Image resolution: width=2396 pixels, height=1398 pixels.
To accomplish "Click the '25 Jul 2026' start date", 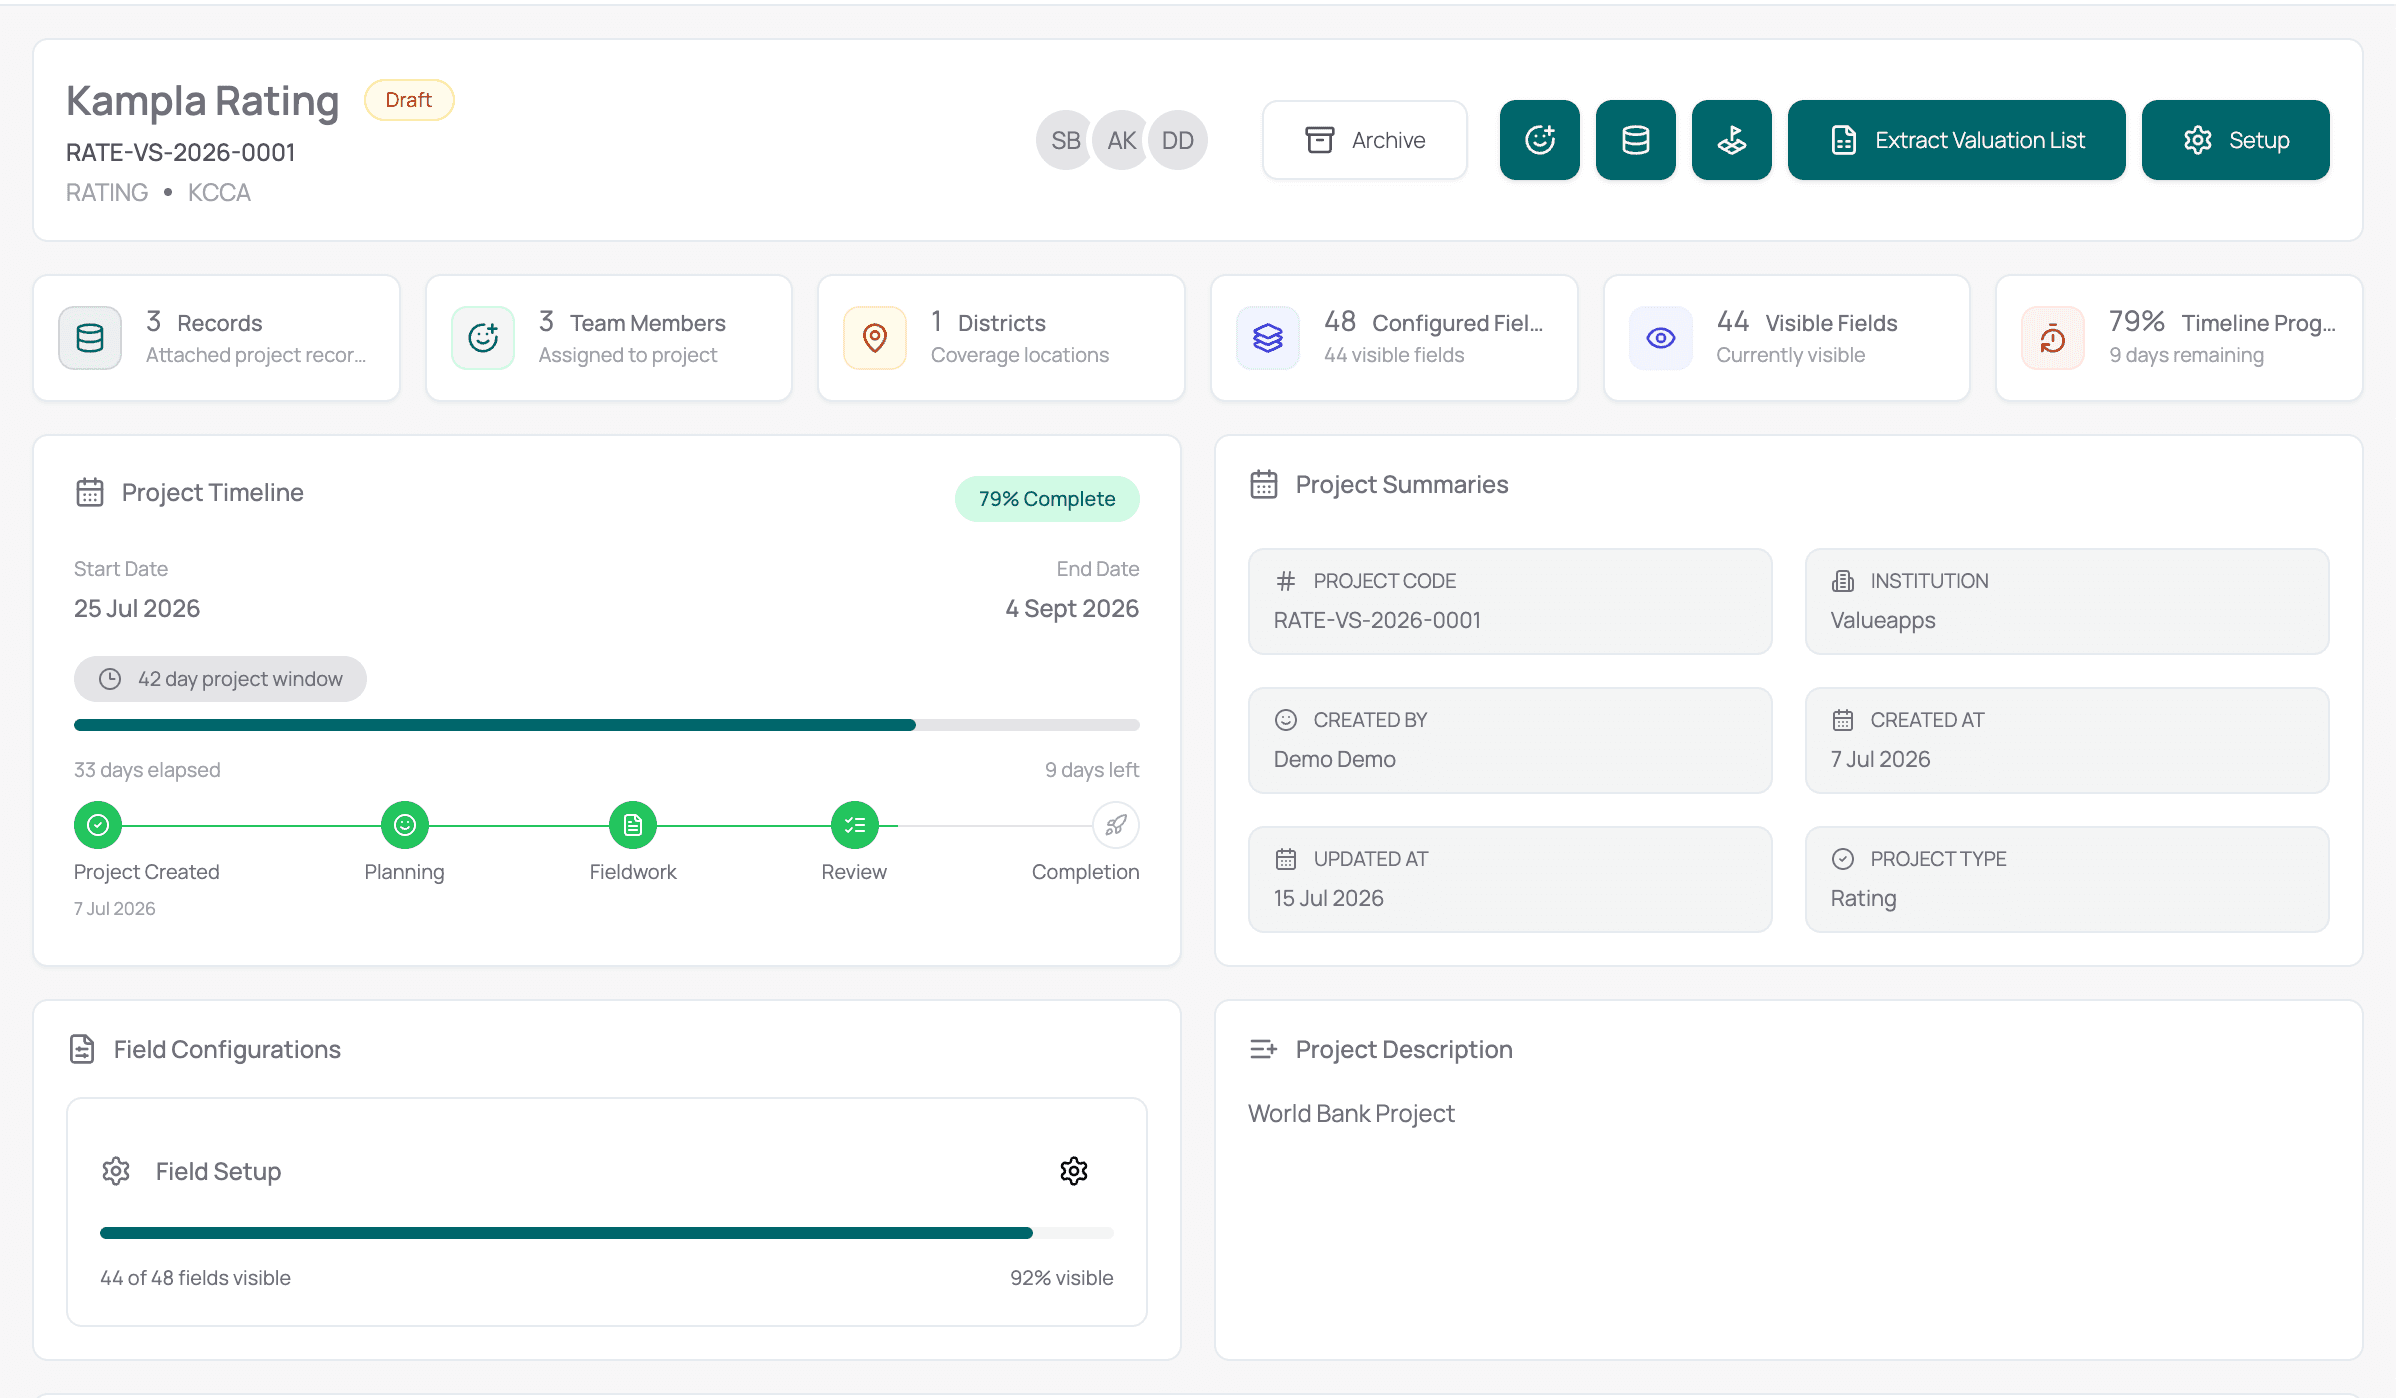I will pyautogui.click(x=137, y=608).
